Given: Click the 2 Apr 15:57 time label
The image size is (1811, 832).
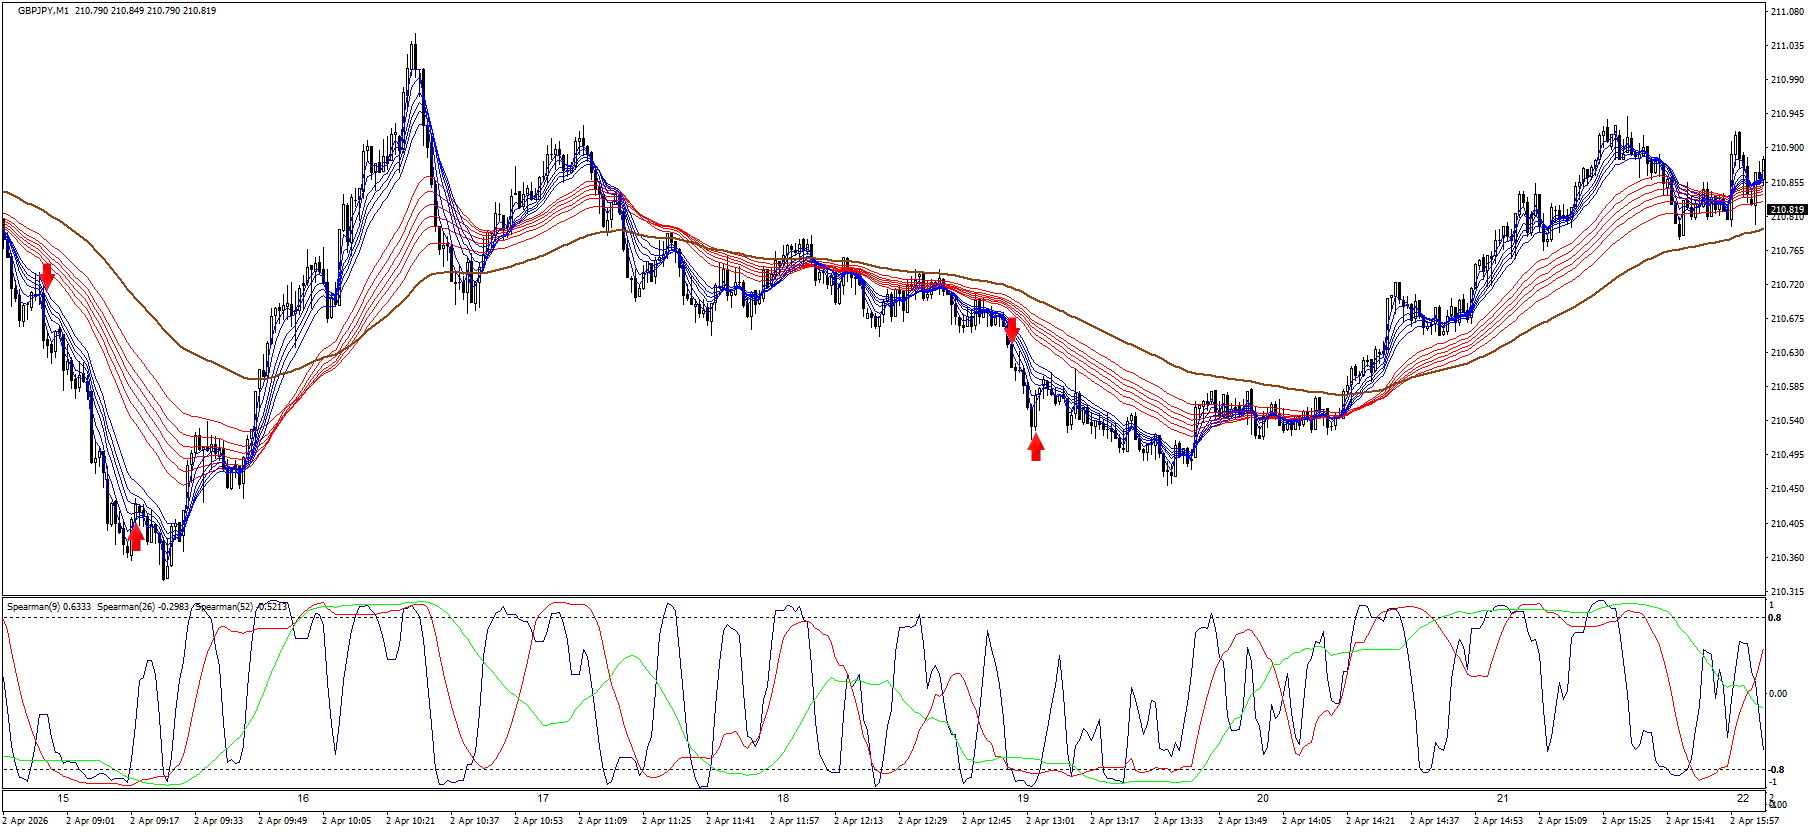Looking at the screenshot, I should [1754, 821].
